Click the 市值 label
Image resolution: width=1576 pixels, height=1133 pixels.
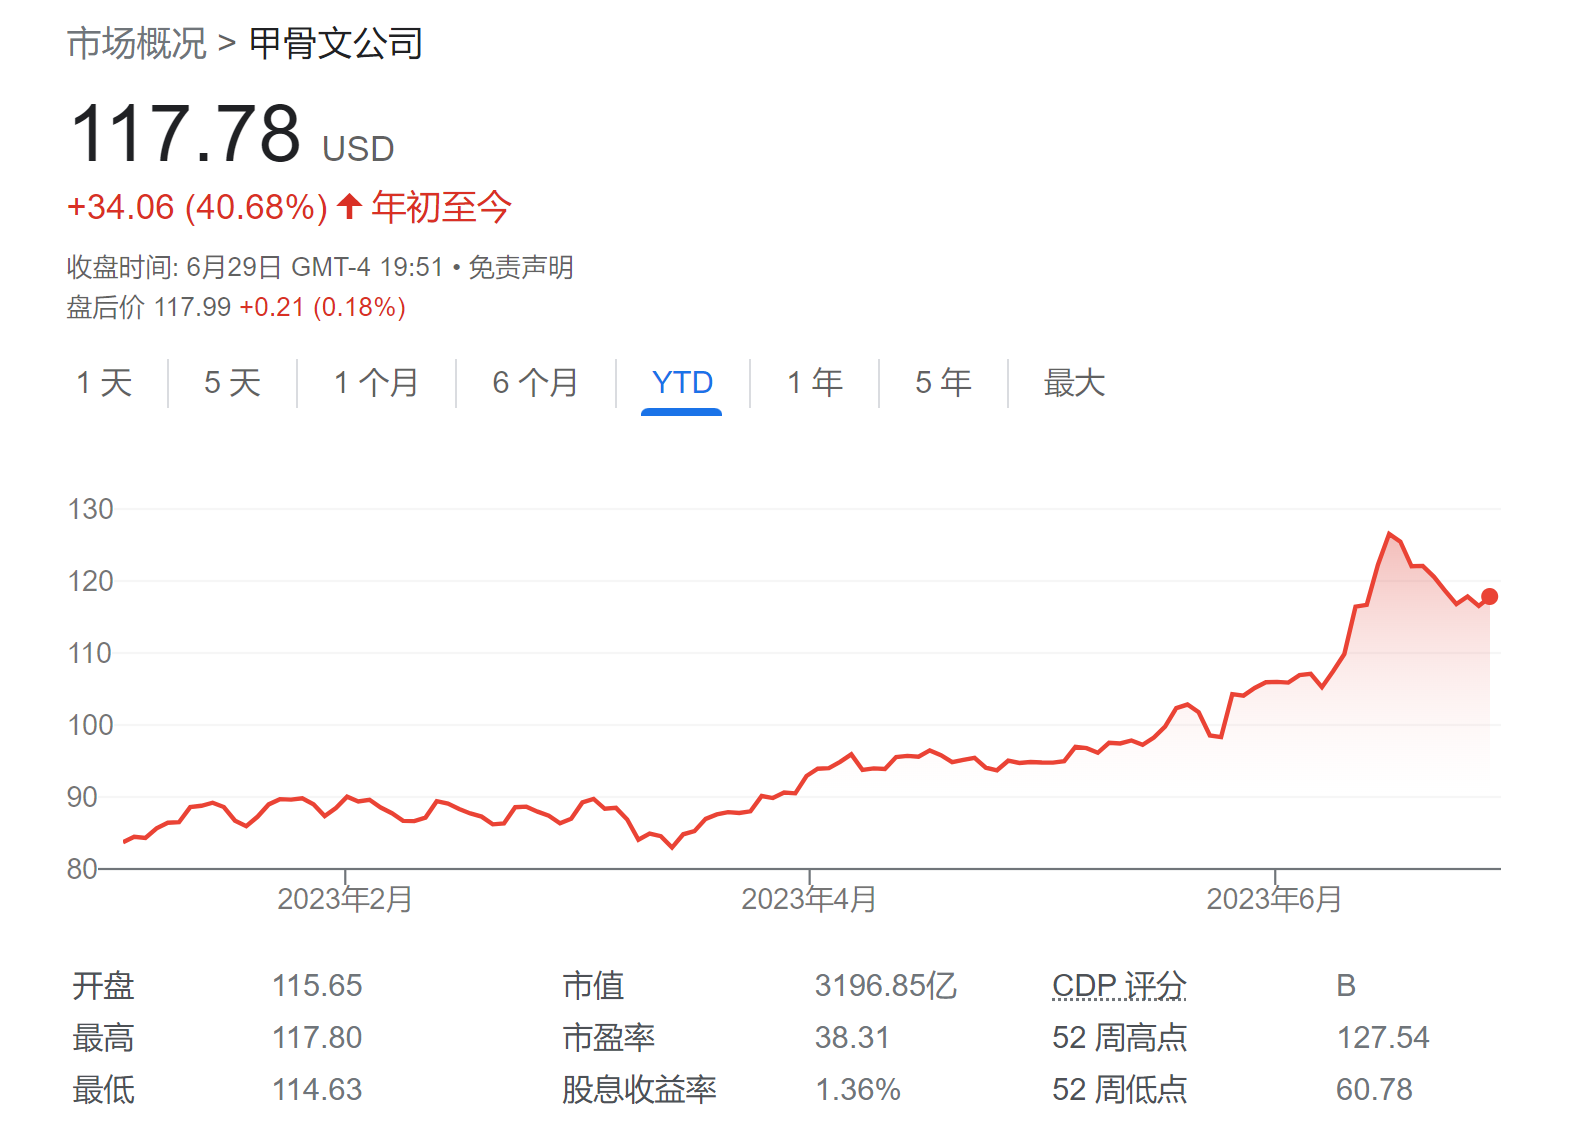click(593, 986)
